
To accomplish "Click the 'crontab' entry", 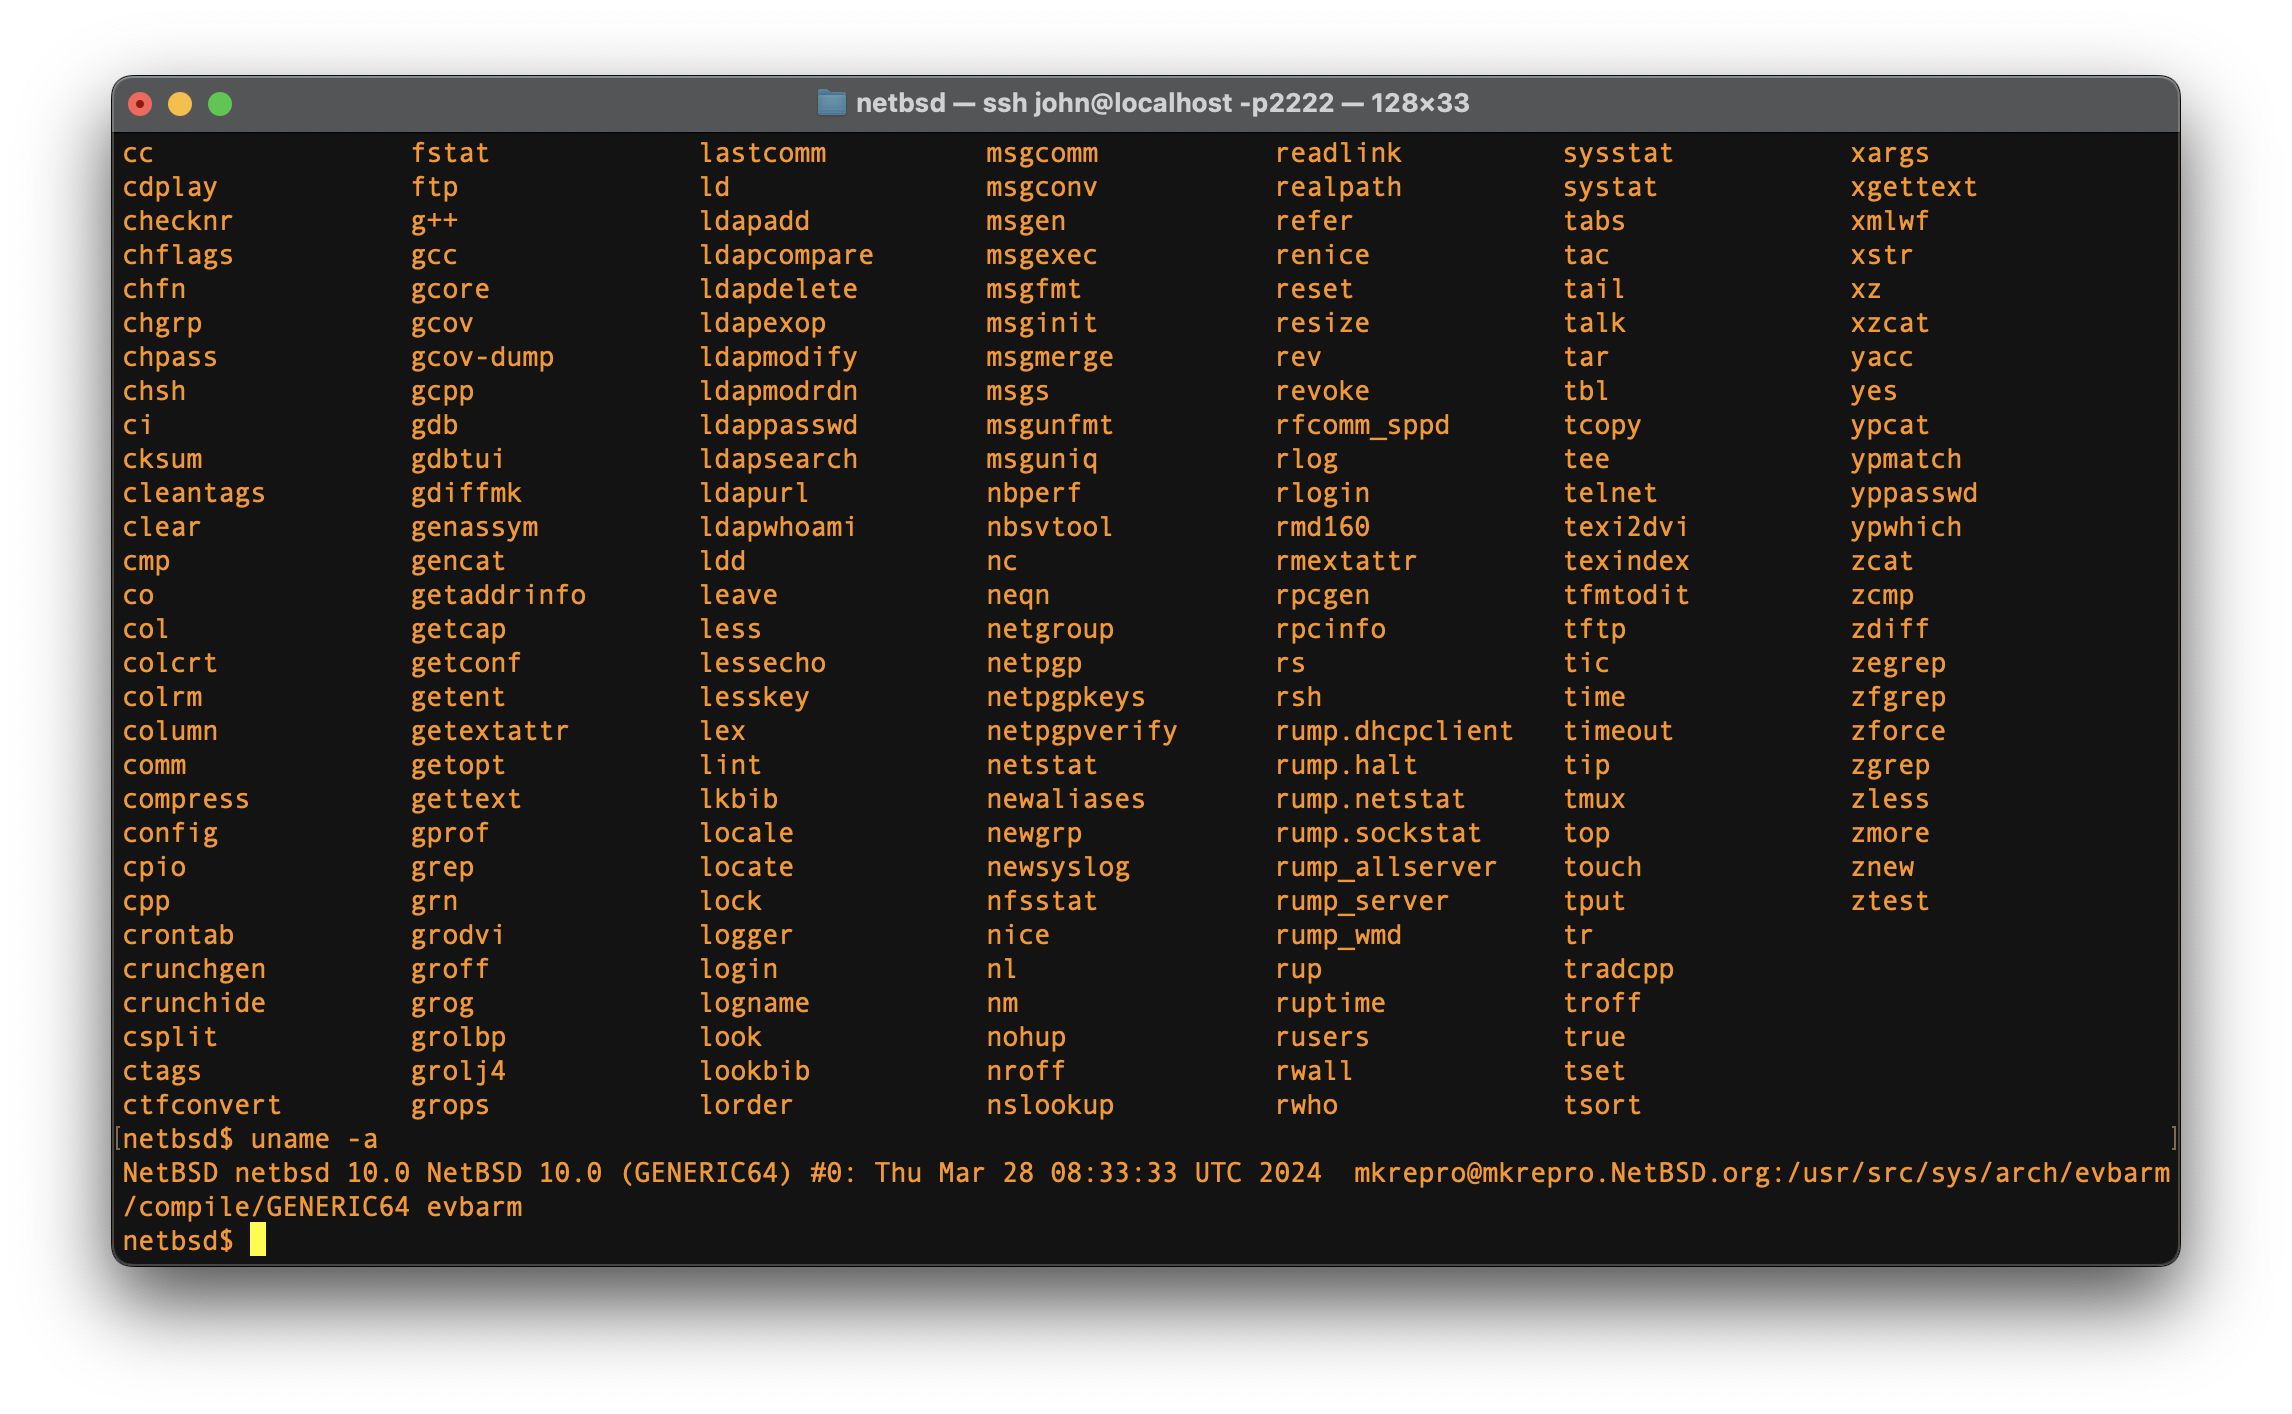I will [x=178, y=935].
